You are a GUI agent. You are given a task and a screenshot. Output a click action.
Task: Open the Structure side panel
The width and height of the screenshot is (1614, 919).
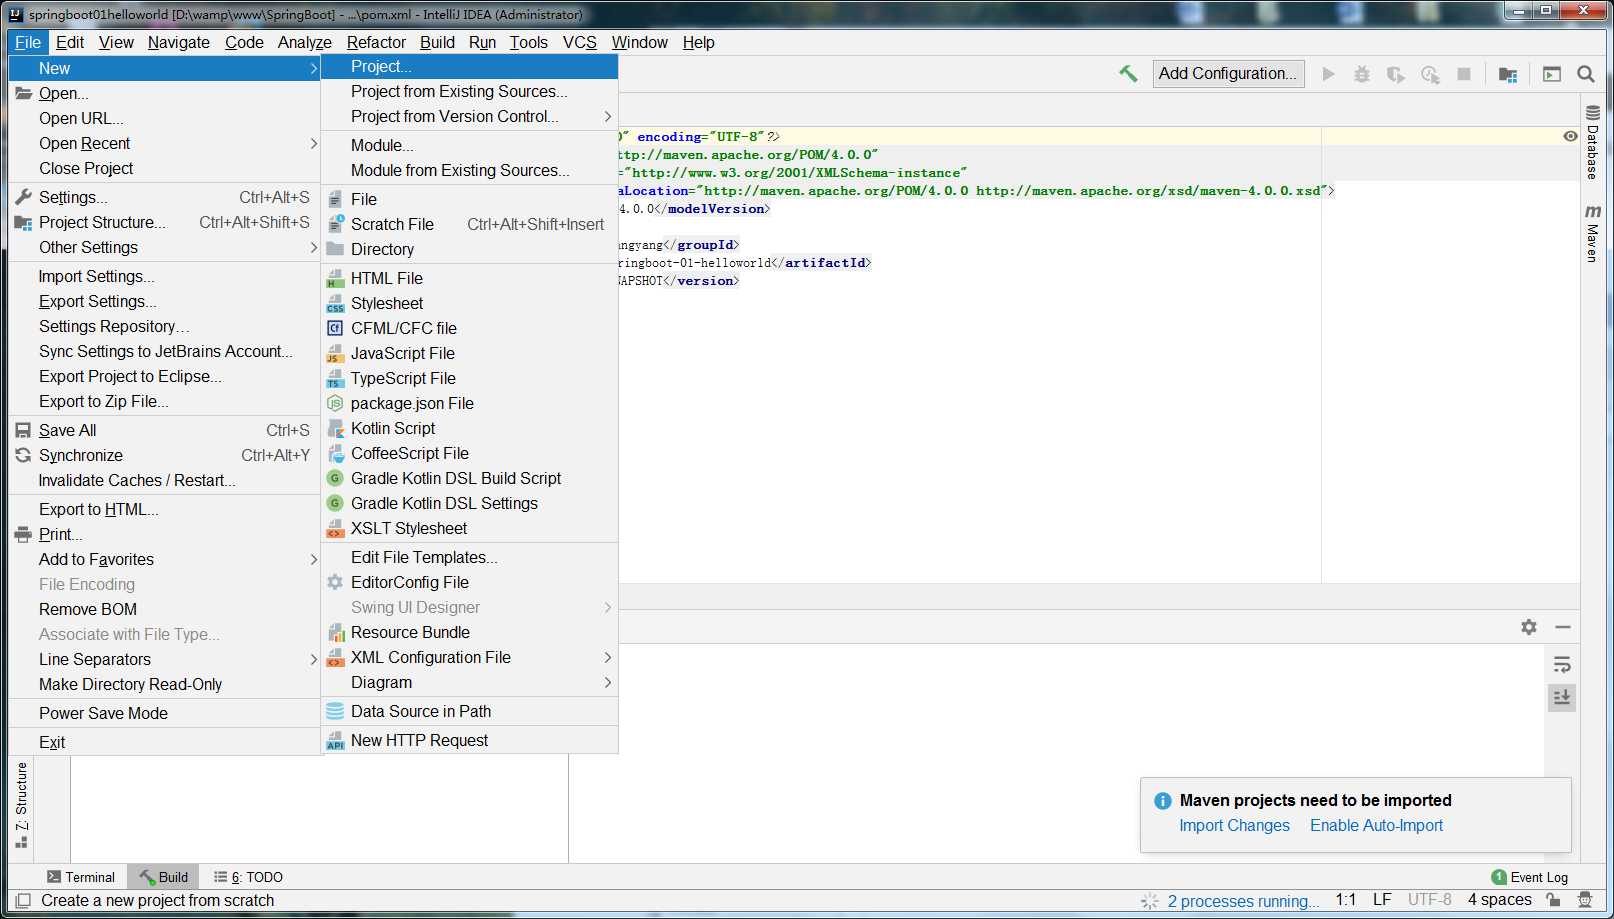tap(21, 805)
